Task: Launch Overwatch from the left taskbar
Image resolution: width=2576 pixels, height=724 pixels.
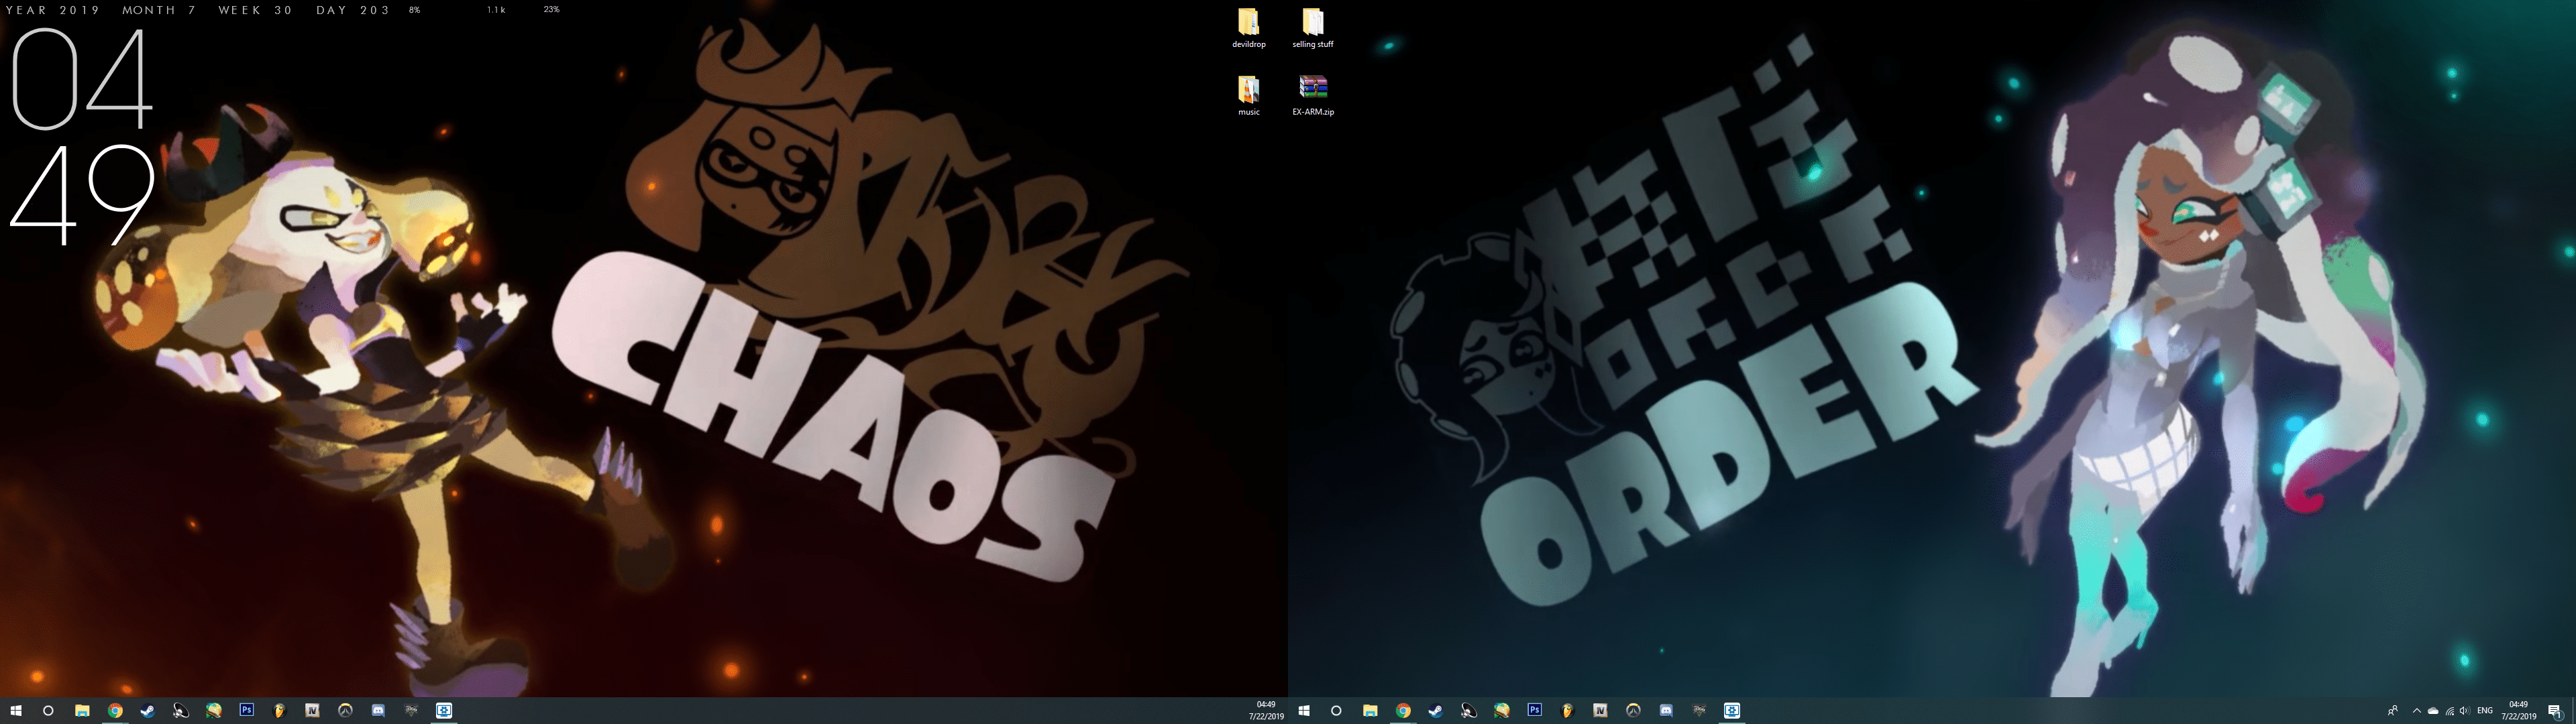Action: (x=345, y=711)
